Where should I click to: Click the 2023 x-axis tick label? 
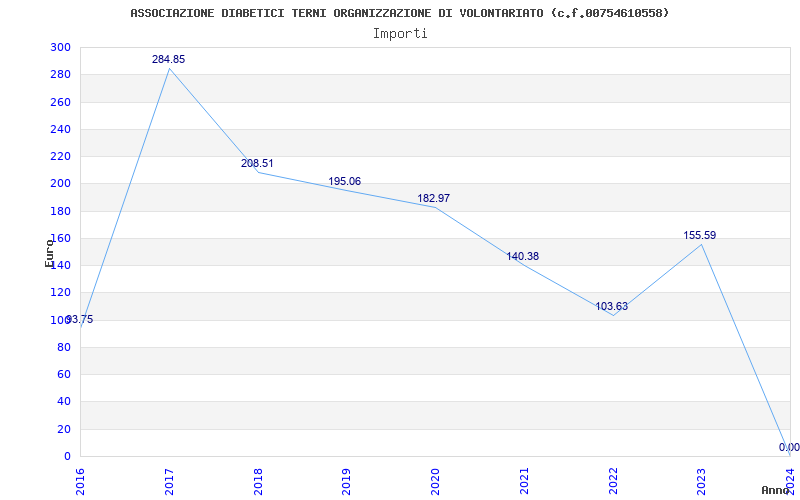[x=702, y=481]
